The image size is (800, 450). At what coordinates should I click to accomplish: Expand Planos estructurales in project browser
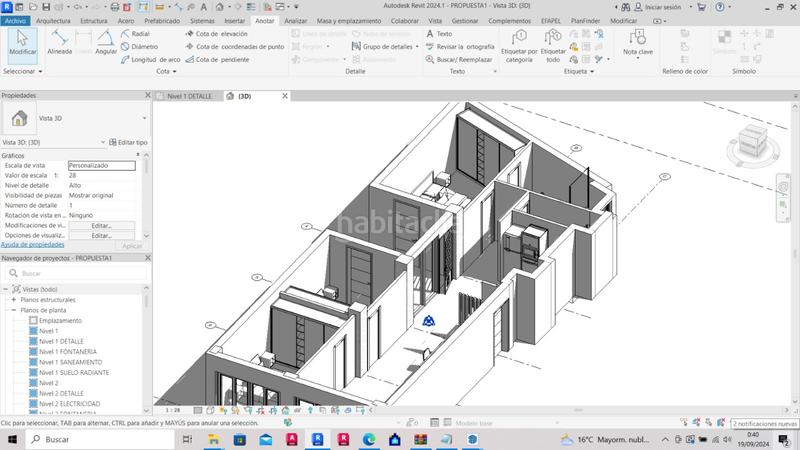coord(13,299)
